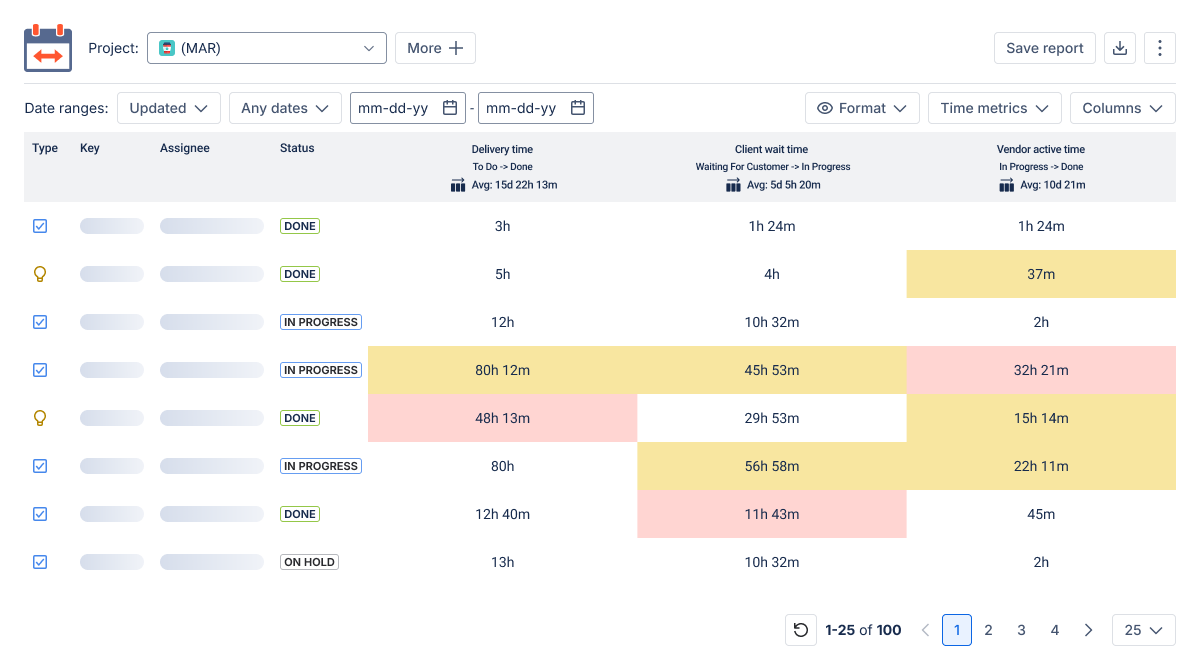Screen dimensions: 1200x670
Task: Go to page 3
Action: click(x=1021, y=630)
